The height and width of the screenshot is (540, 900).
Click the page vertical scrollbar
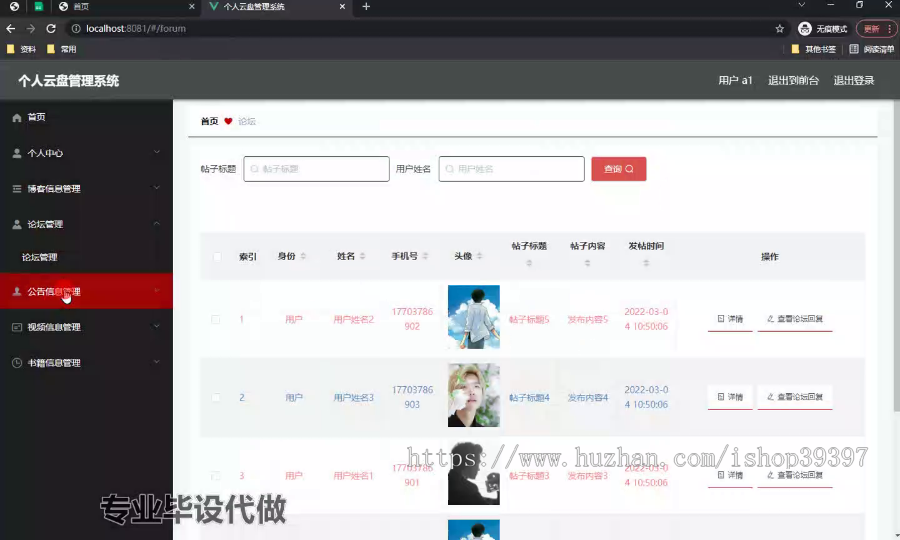[897, 258]
